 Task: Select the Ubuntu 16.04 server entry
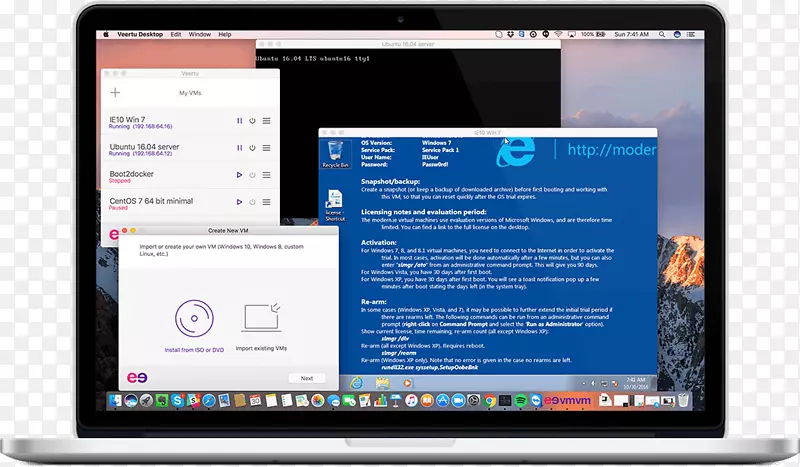(190, 149)
